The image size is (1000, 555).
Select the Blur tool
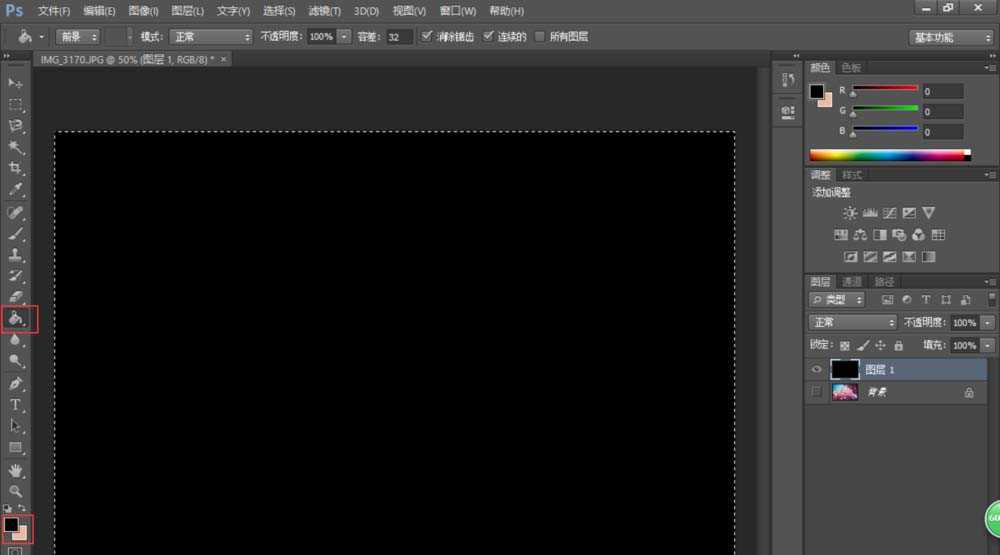(15, 340)
